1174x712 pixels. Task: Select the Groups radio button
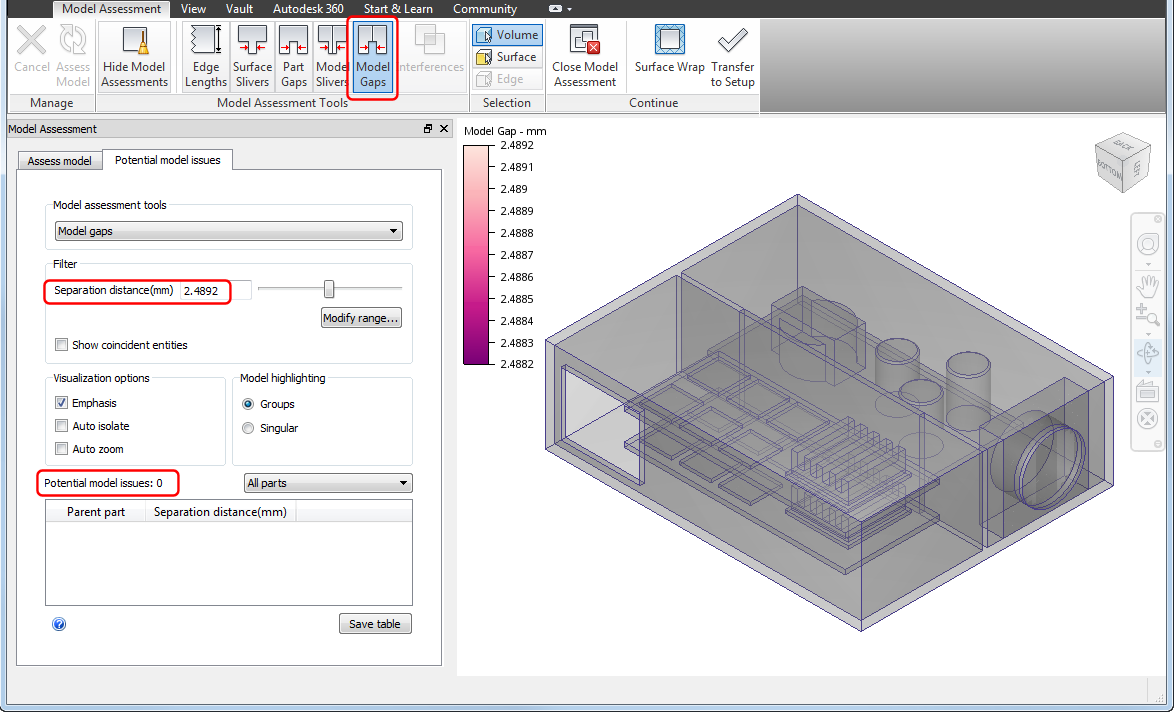248,404
